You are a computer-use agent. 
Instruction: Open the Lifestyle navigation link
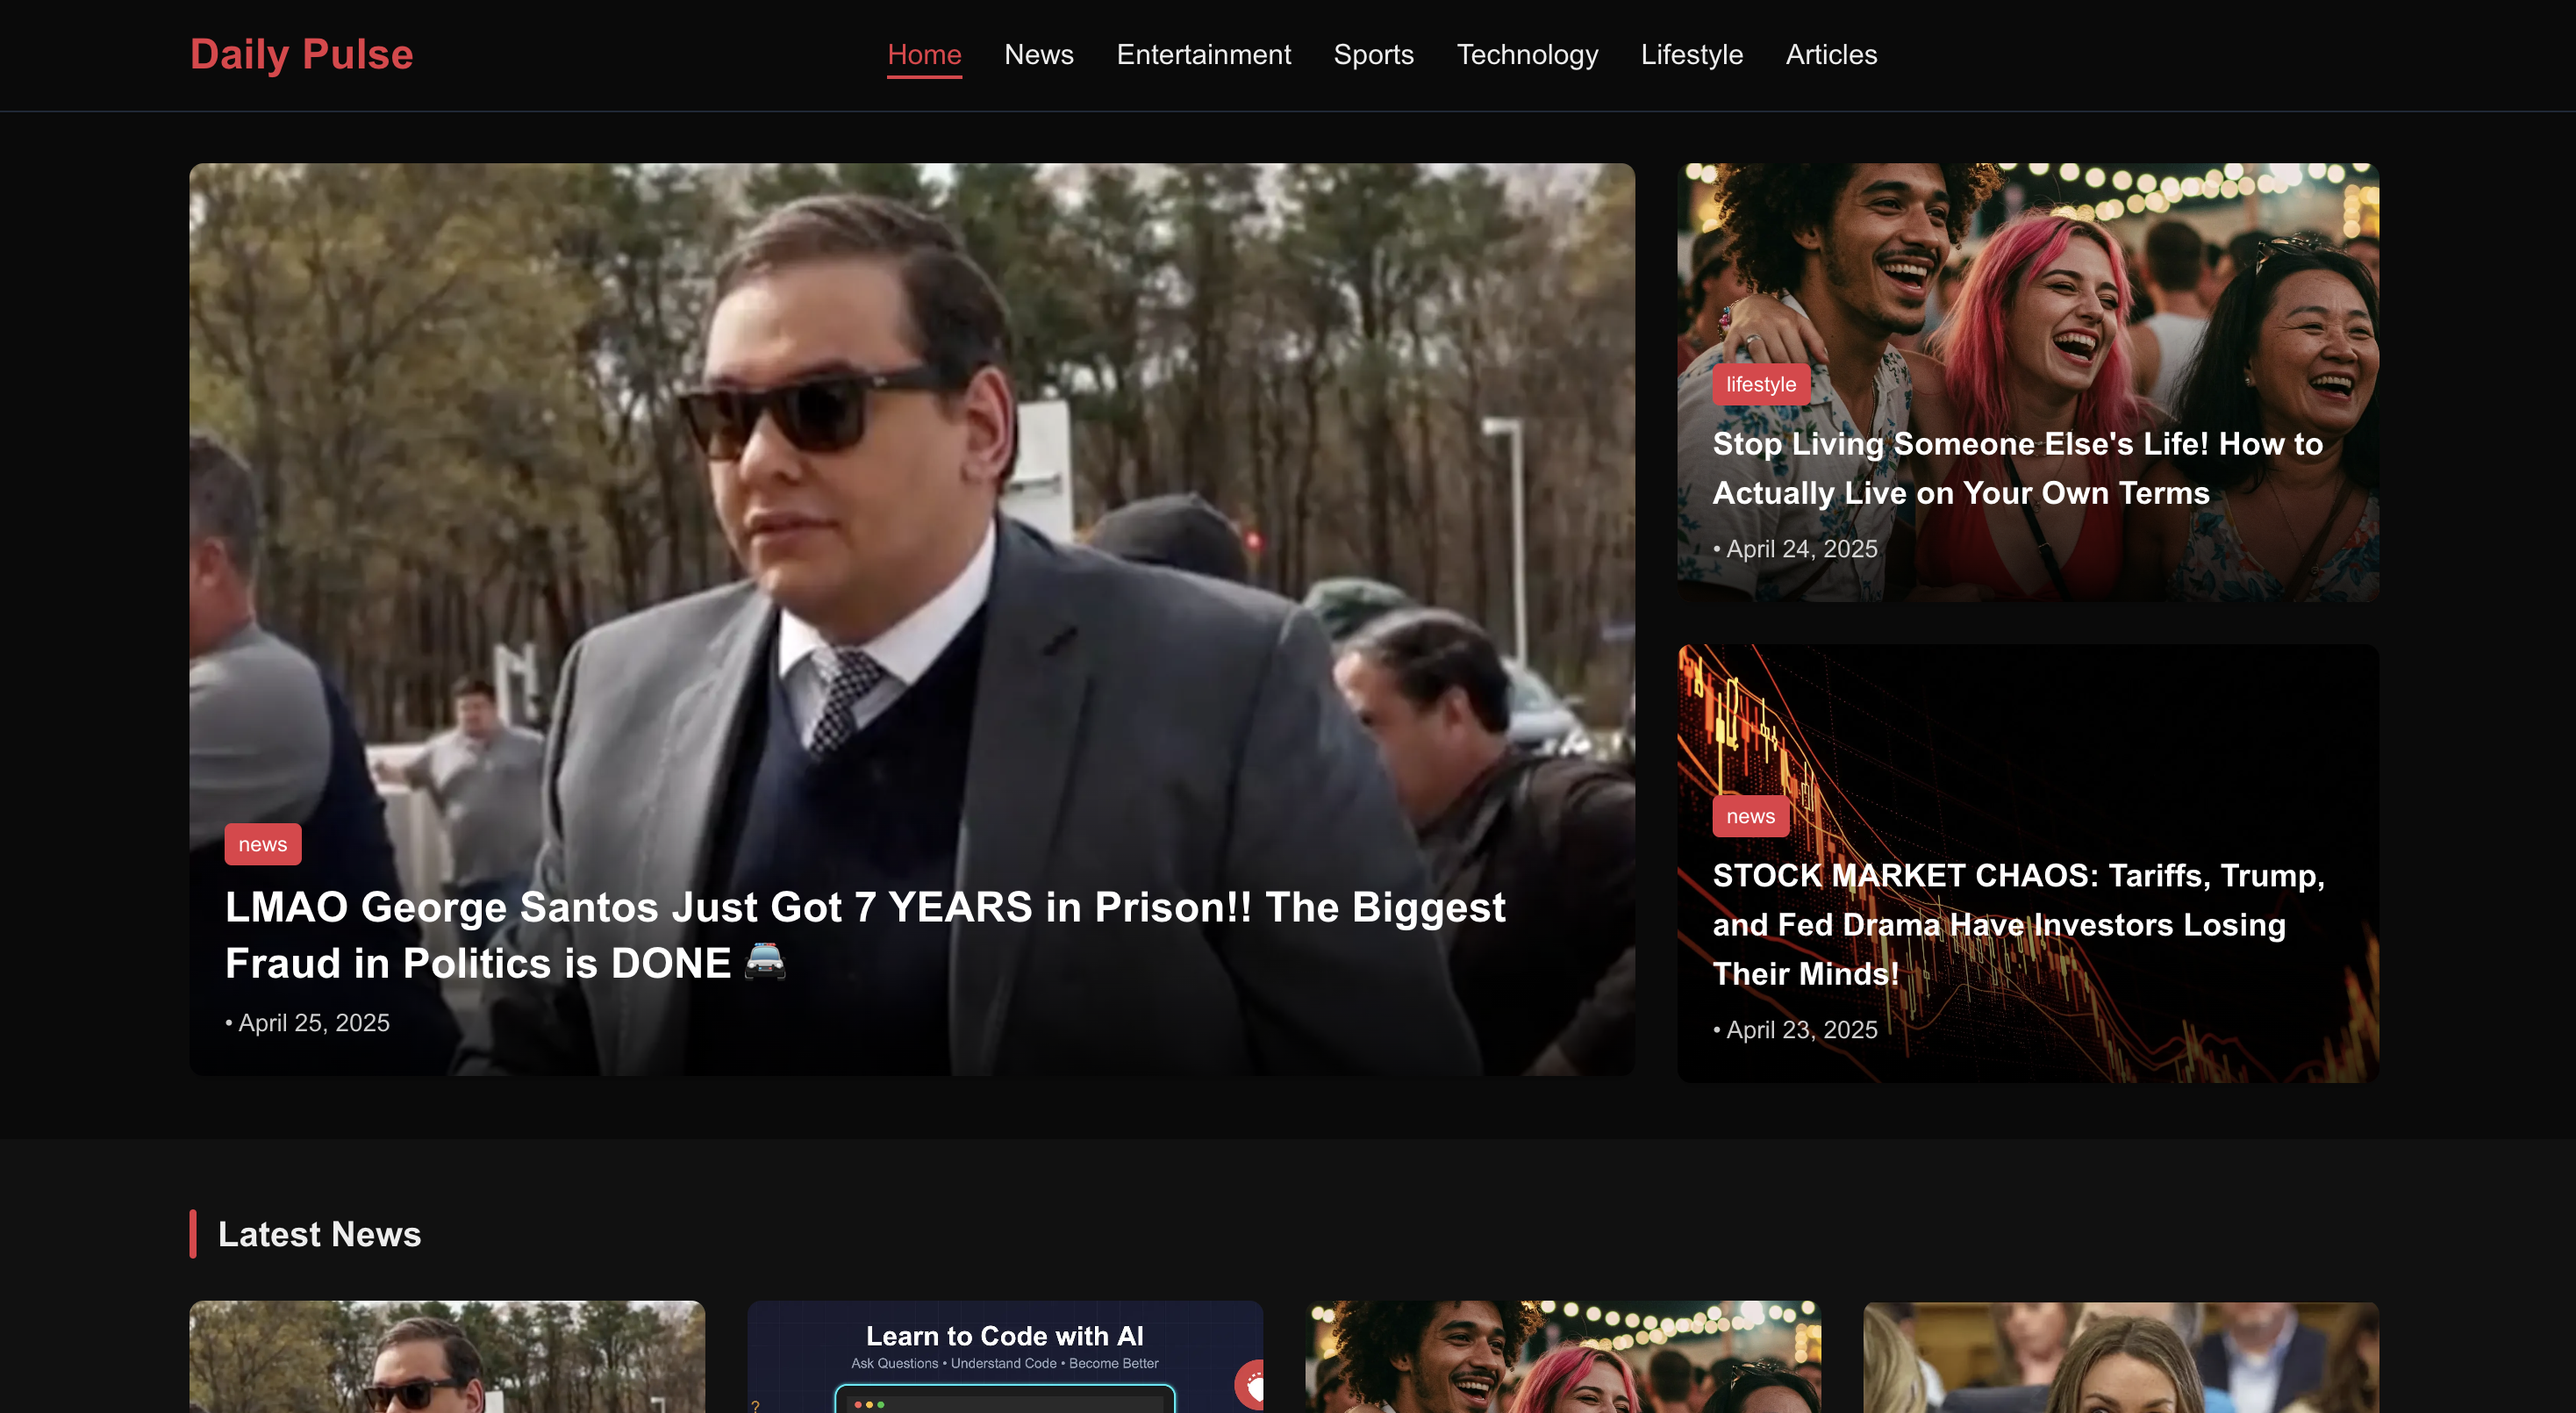(1691, 54)
